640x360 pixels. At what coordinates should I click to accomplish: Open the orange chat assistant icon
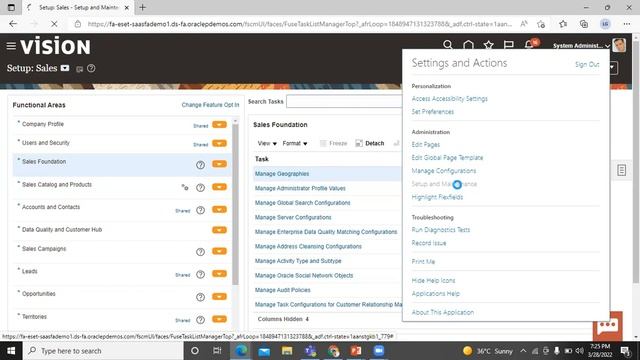click(608, 326)
